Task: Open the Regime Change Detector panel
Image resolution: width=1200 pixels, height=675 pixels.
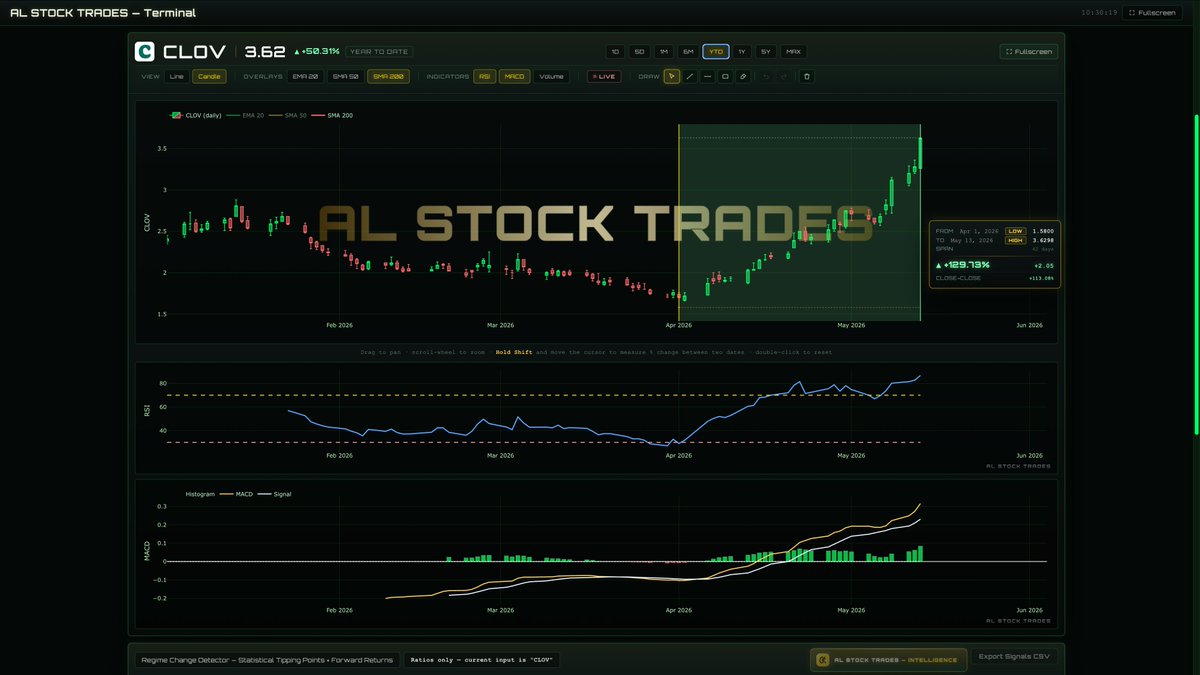Action: (x=267, y=660)
